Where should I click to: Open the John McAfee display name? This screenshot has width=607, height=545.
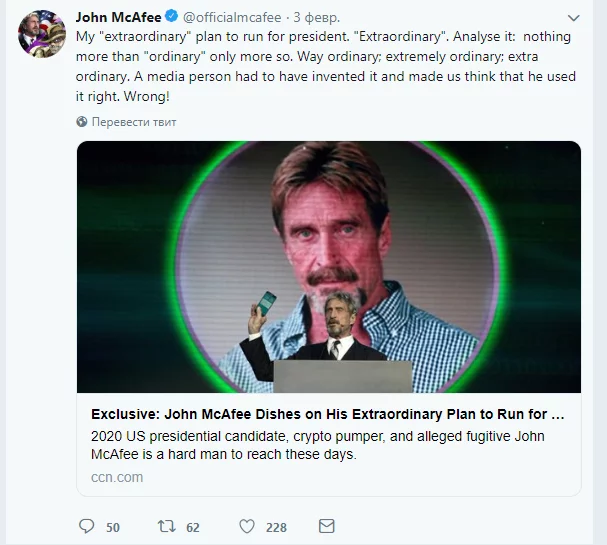click(x=118, y=18)
